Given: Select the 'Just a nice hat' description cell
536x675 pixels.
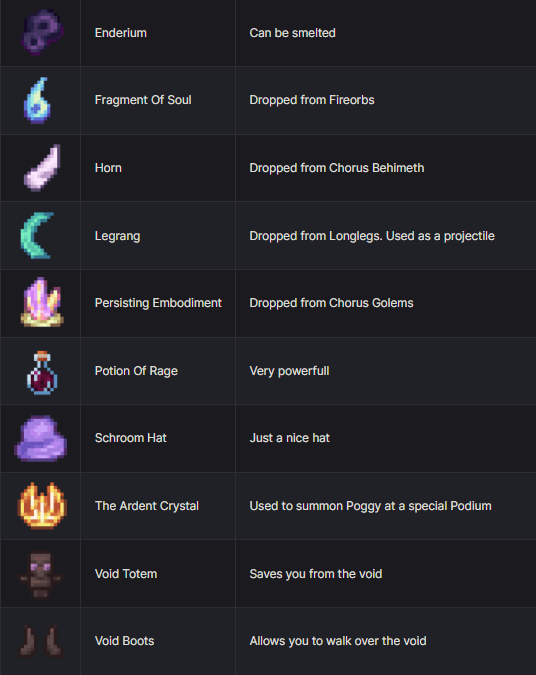Looking at the screenshot, I should click(385, 438).
